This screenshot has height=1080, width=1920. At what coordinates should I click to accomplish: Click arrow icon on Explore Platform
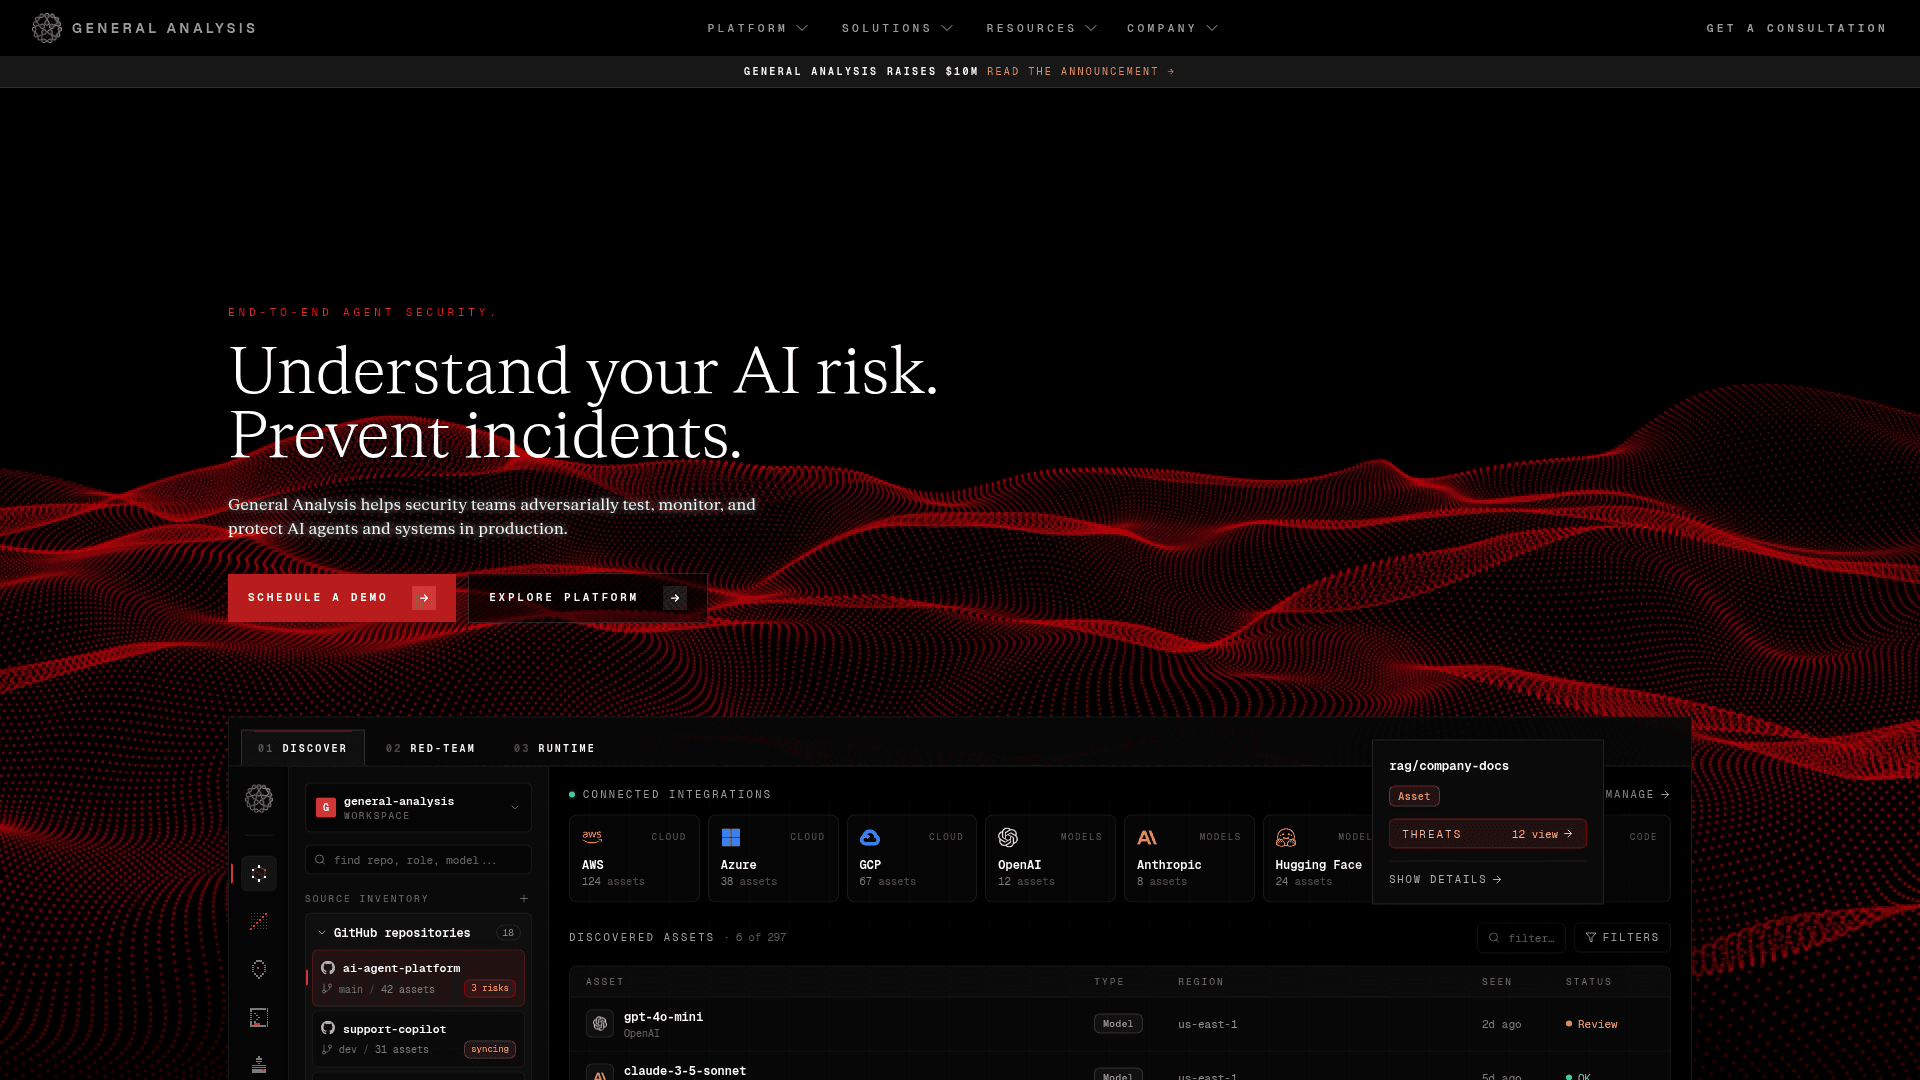(675, 598)
